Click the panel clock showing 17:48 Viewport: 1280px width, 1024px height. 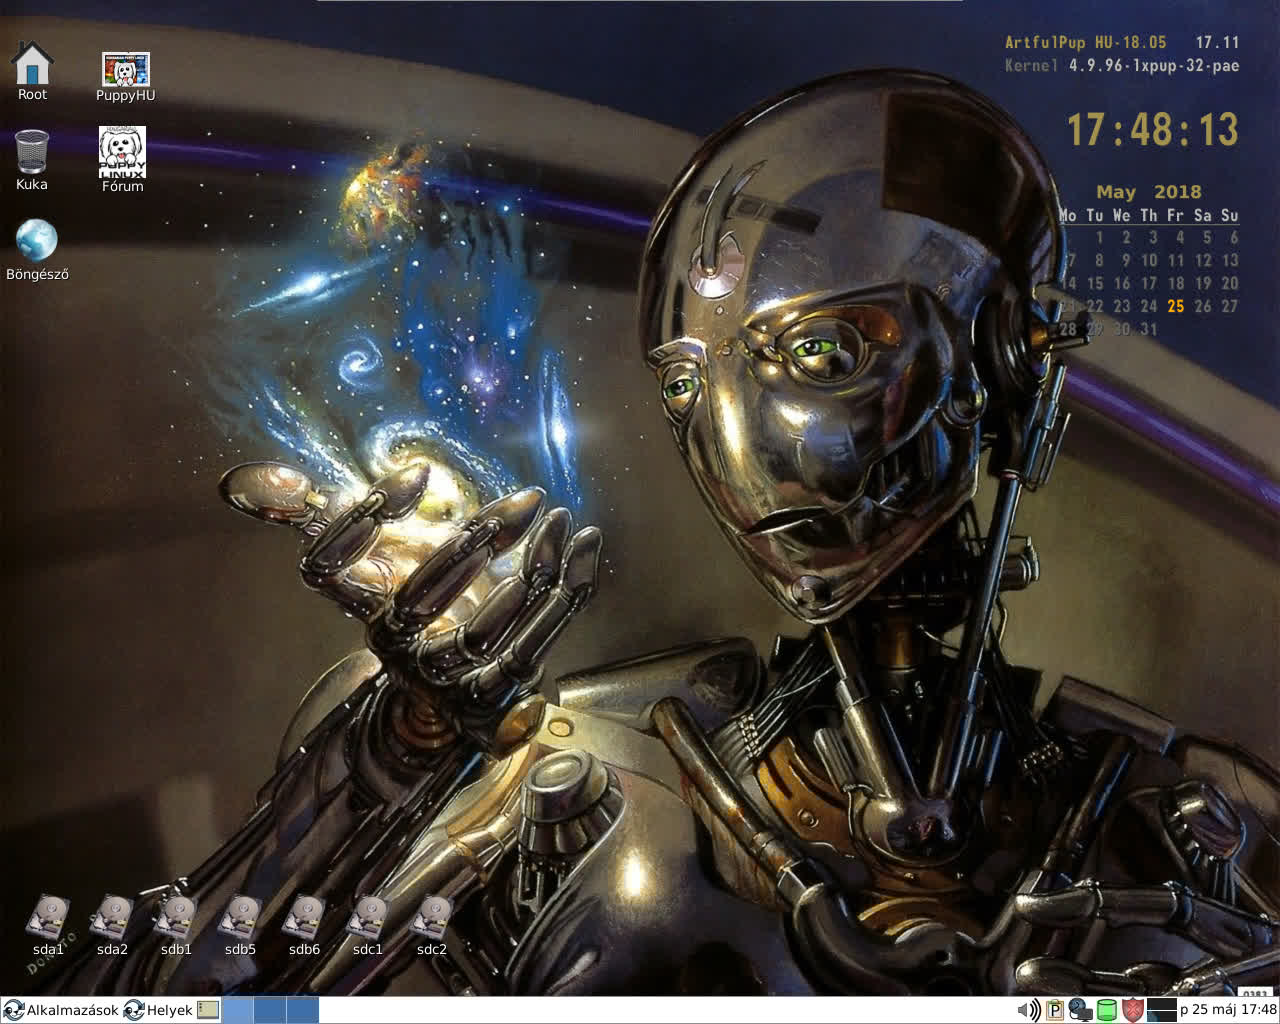point(1228,1010)
